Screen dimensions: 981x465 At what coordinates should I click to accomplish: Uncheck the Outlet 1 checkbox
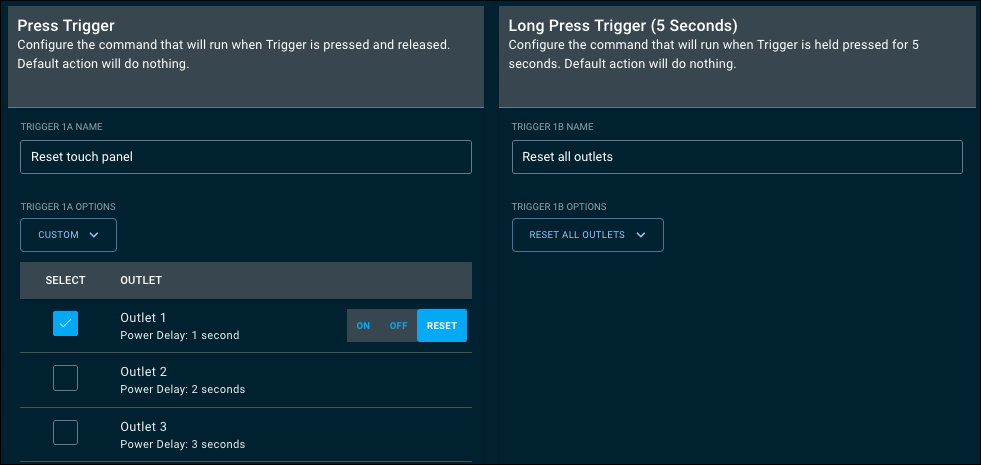(65, 324)
